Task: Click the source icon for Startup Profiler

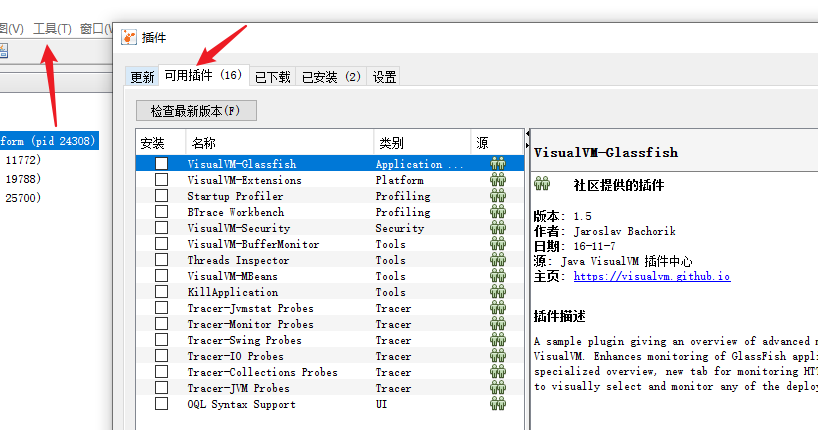Action: (498, 196)
